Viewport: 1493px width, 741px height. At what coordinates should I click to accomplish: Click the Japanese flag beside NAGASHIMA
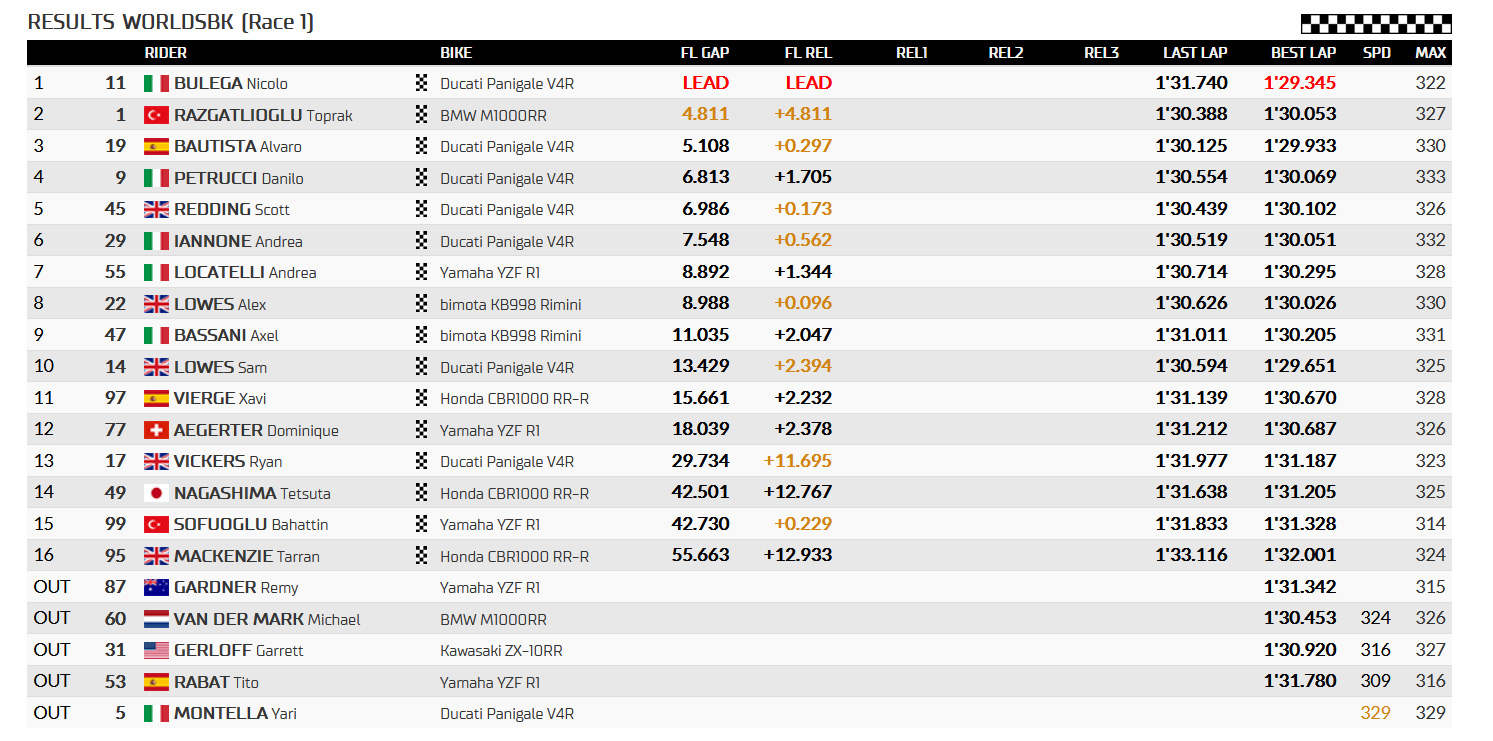click(156, 493)
